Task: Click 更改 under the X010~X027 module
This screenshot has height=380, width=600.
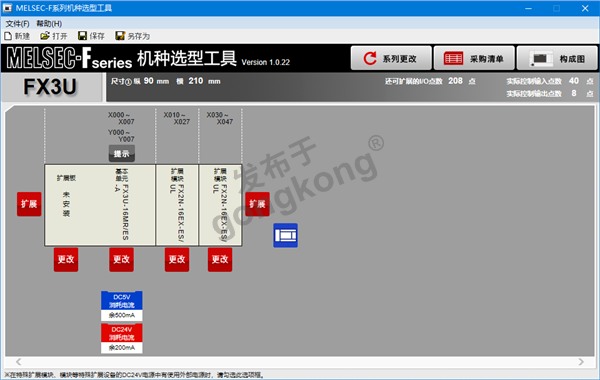Action: click(177, 259)
